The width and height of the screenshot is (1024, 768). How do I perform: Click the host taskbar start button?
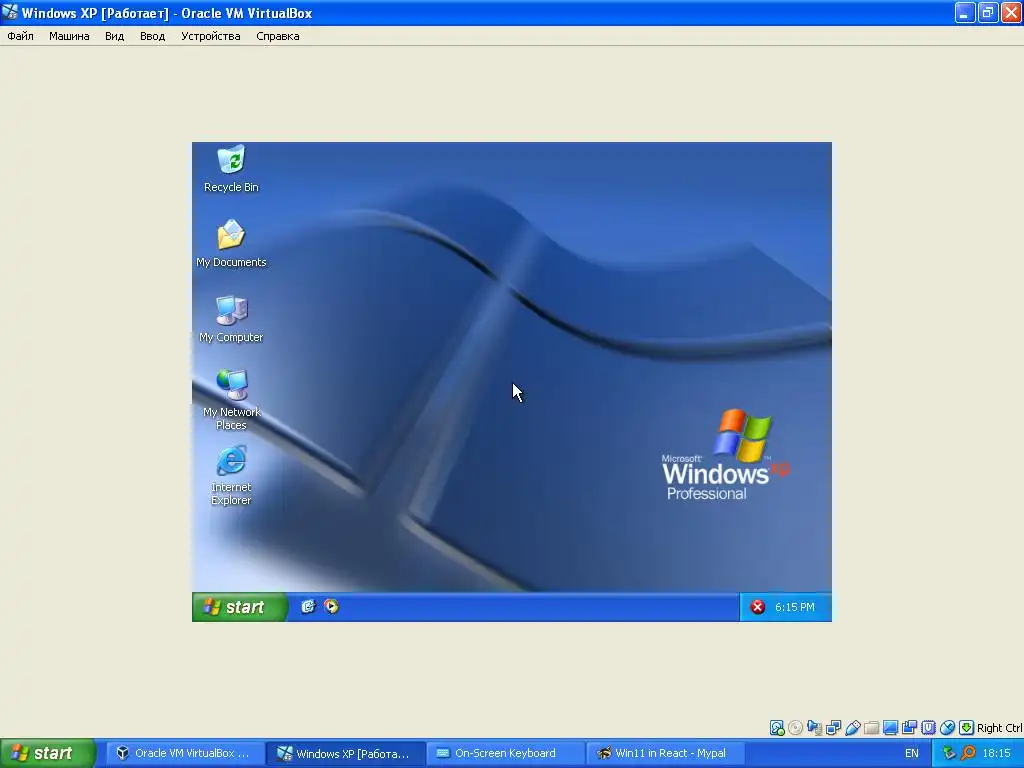point(47,753)
